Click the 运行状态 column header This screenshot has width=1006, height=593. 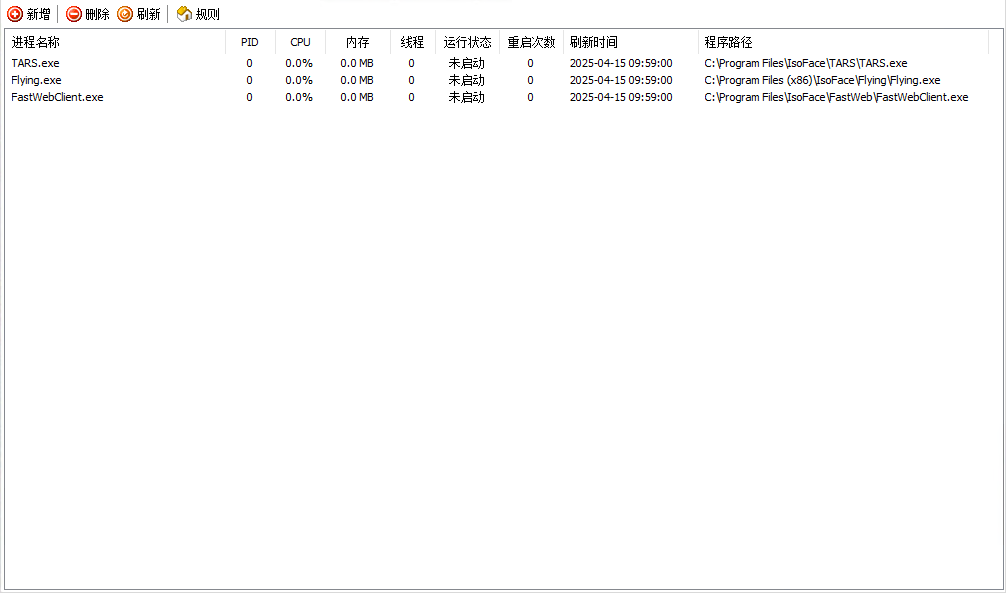pos(467,43)
